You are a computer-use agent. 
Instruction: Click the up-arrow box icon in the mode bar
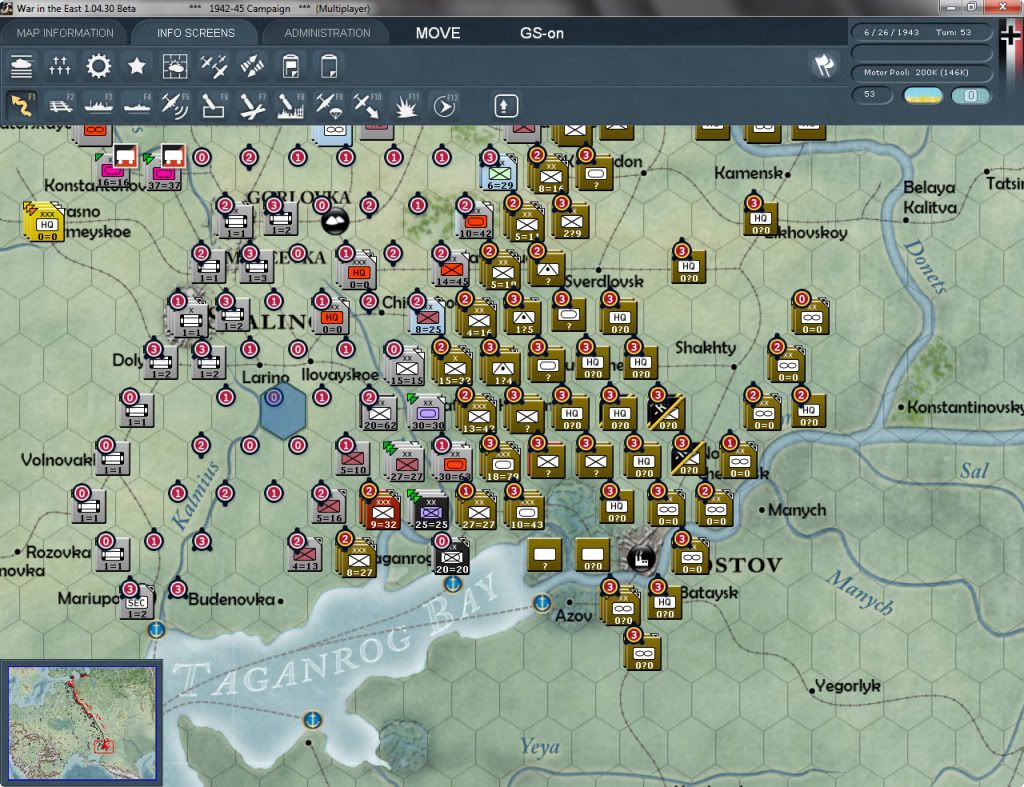[506, 106]
